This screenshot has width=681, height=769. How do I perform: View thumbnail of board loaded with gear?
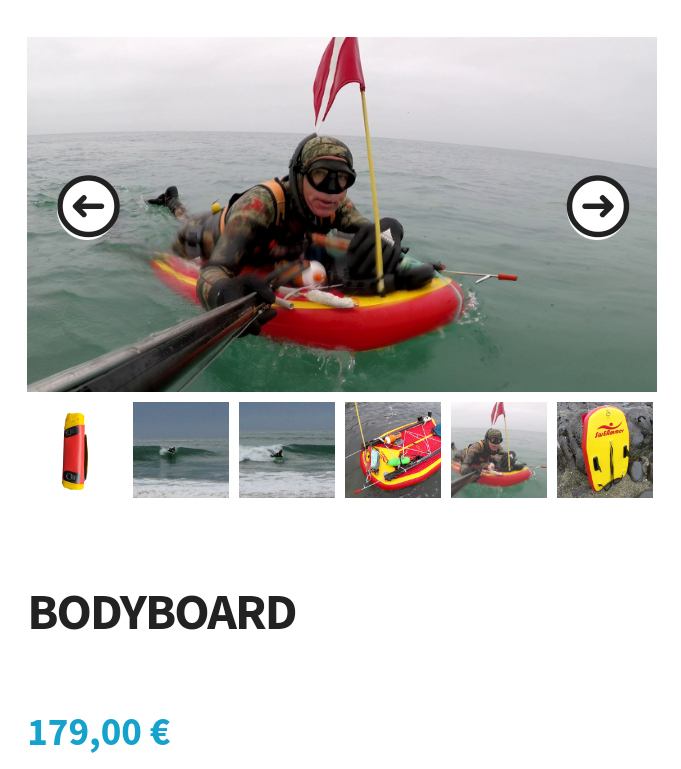click(x=393, y=450)
